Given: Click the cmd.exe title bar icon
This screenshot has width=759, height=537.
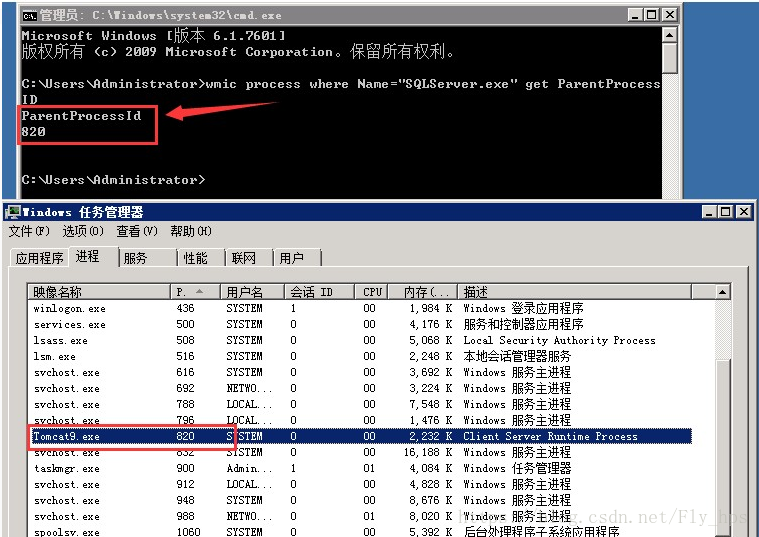Looking at the screenshot, I should (x=30, y=15).
